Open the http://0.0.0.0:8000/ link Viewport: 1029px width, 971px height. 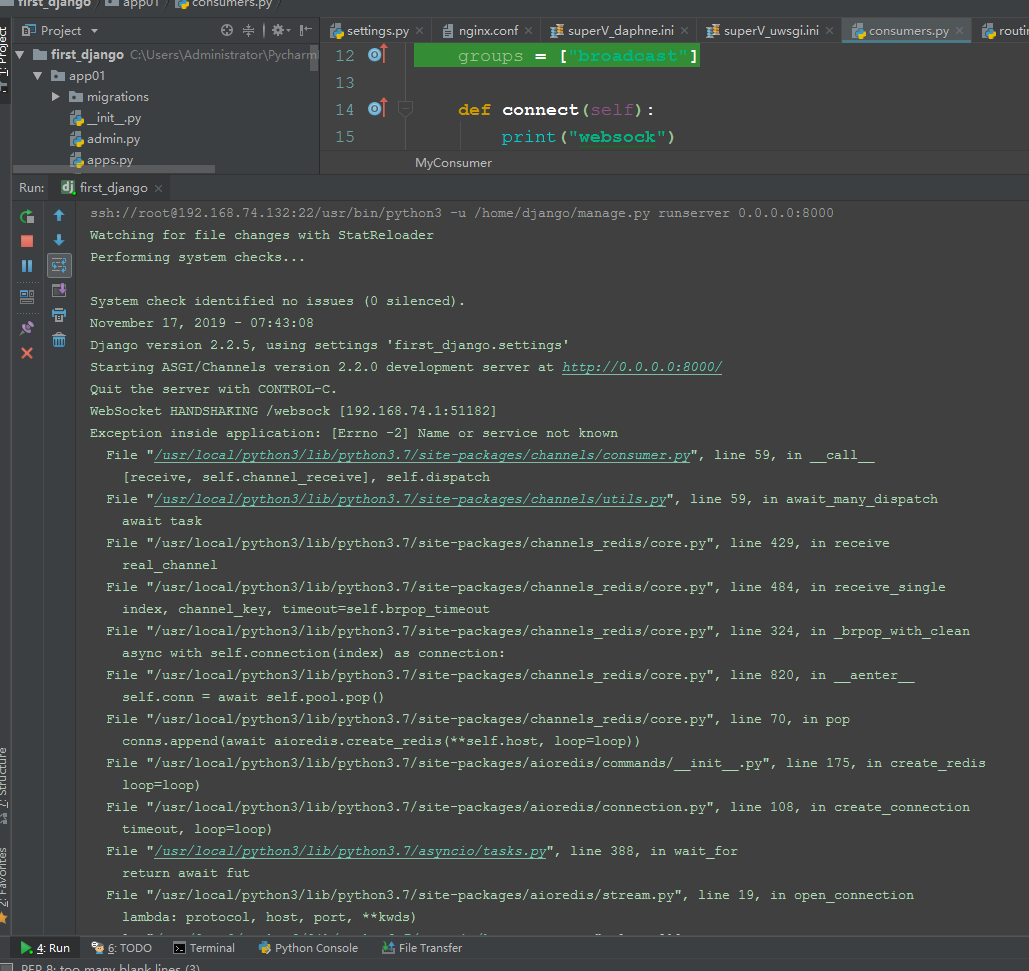pos(641,367)
